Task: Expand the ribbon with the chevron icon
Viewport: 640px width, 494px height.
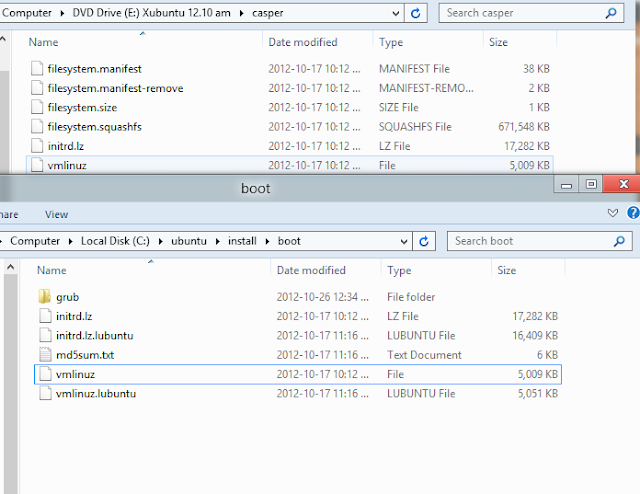Action: click(x=613, y=213)
